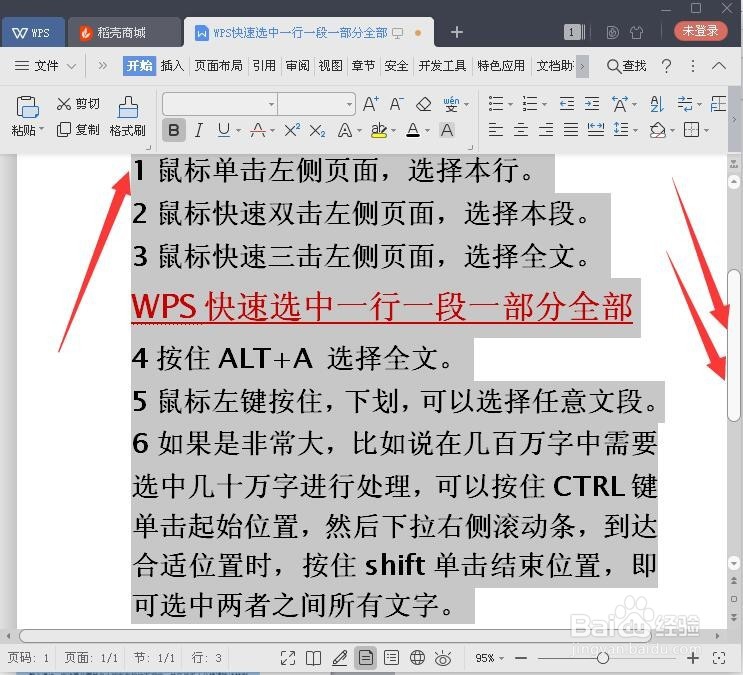Click the Copy (复制) button
This screenshot has width=743, height=675.
coord(78,129)
